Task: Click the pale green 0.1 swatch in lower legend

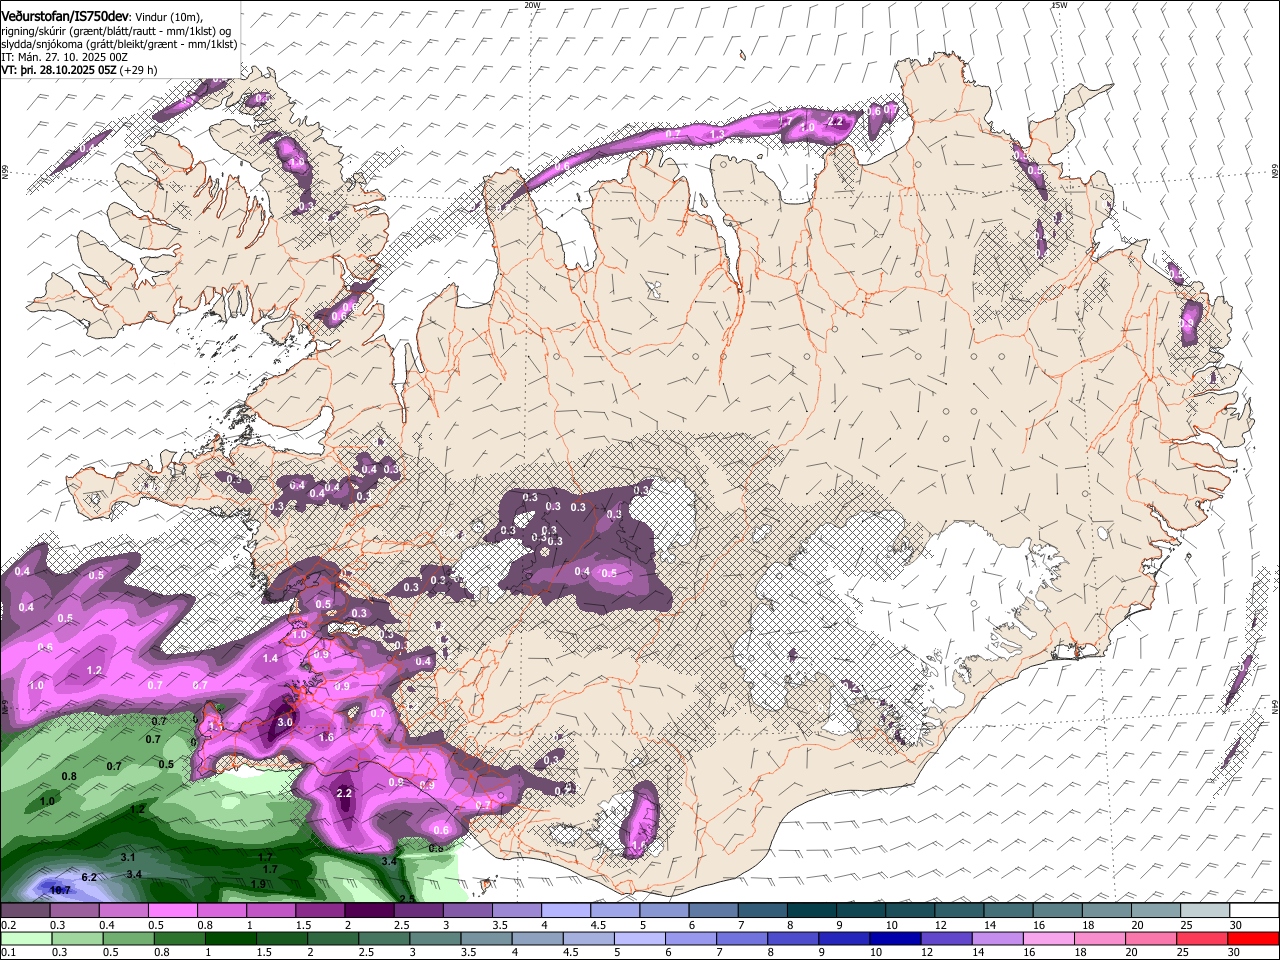Action: click(25, 939)
